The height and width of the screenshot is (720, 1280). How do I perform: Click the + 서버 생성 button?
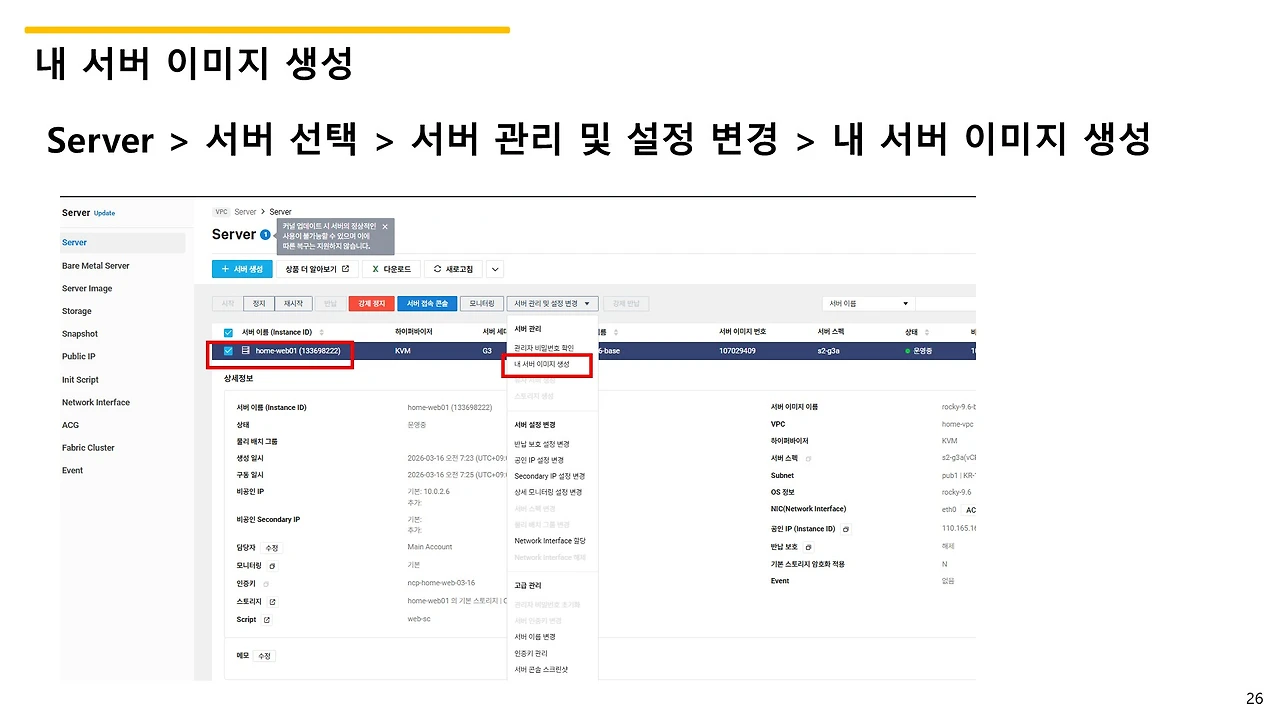click(242, 269)
